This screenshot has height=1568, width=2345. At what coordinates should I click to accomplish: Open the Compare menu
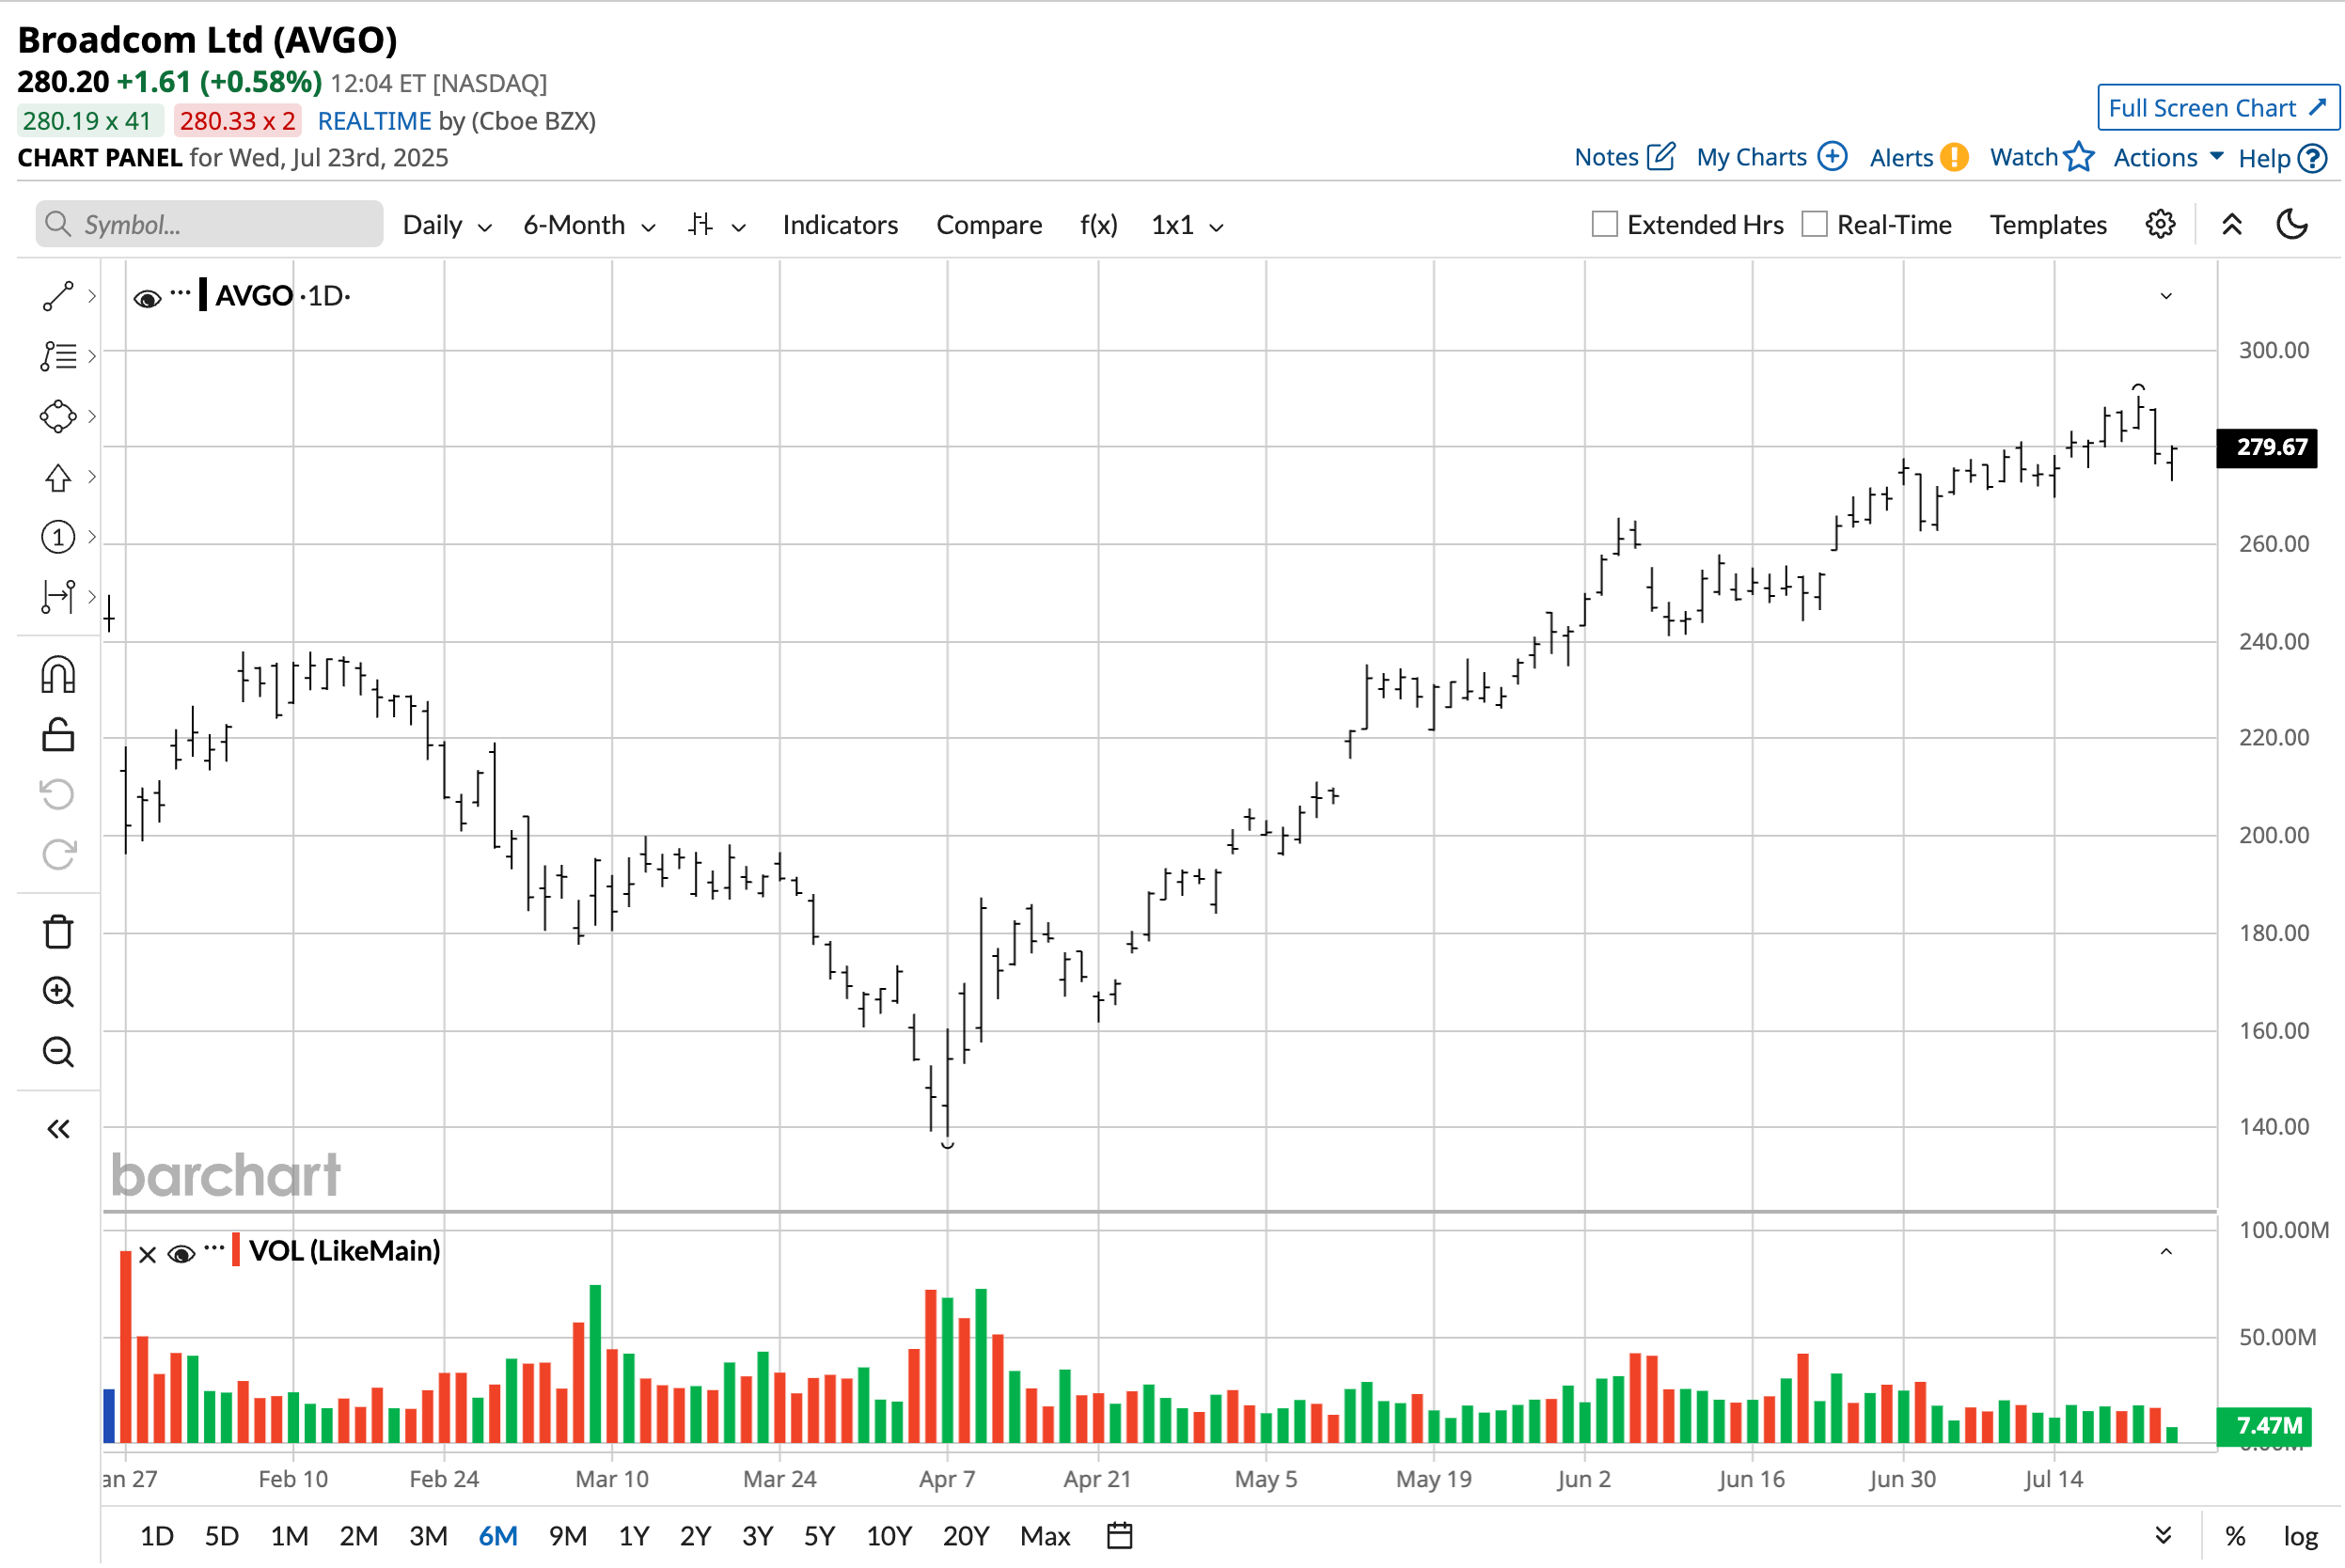[x=988, y=224]
